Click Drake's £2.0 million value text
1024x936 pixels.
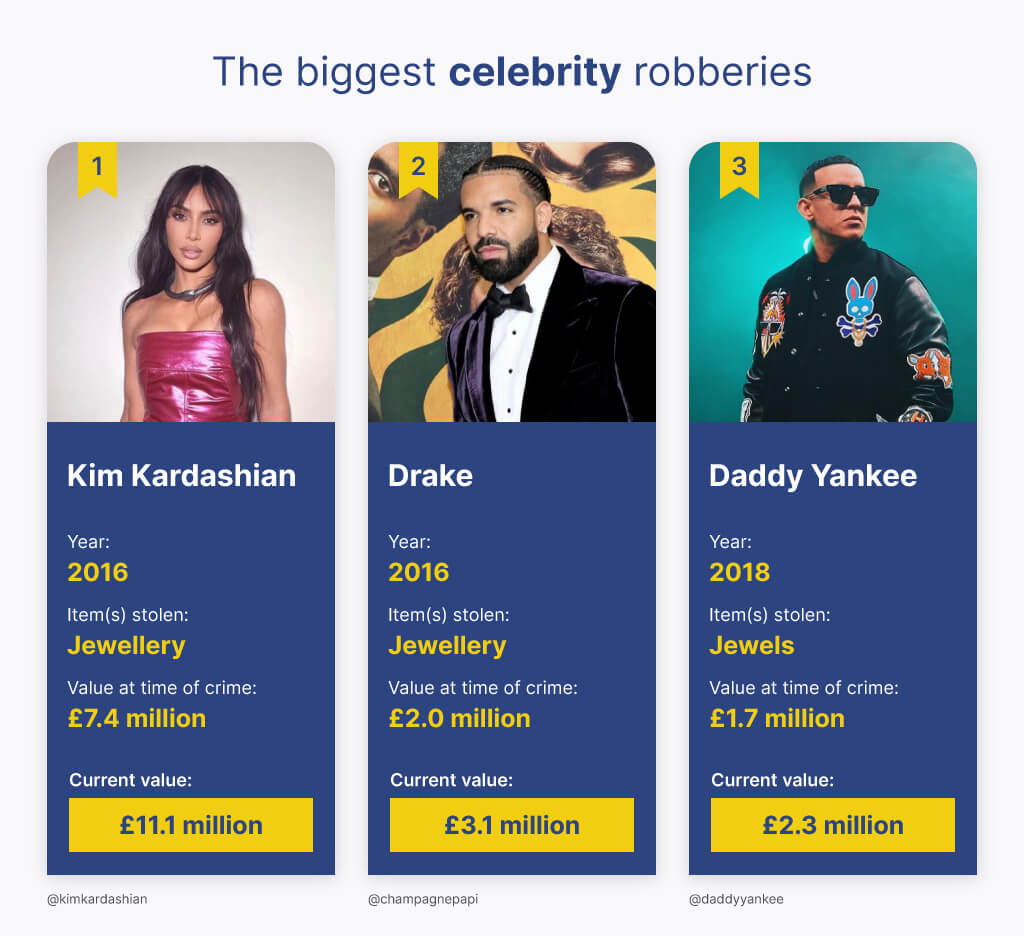[459, 718]
